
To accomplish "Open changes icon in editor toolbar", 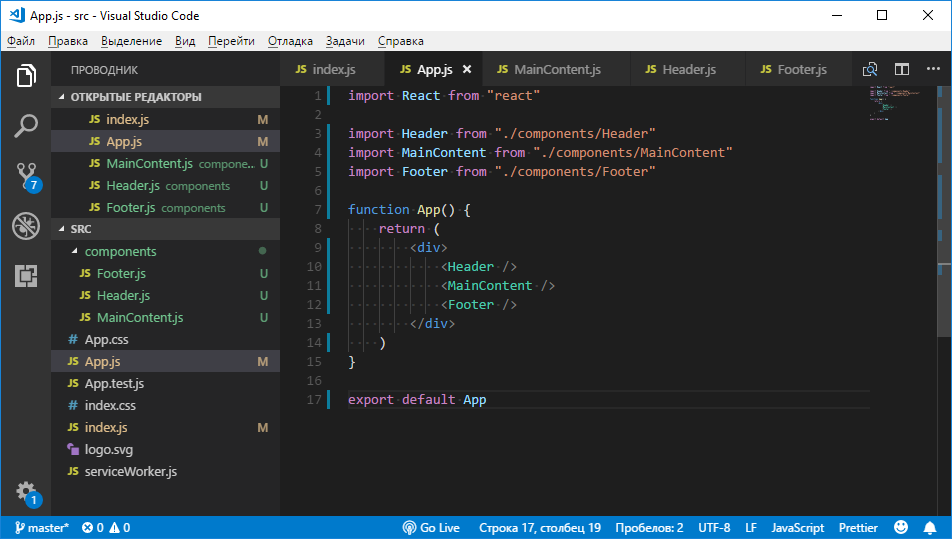I will coord(870,70).
